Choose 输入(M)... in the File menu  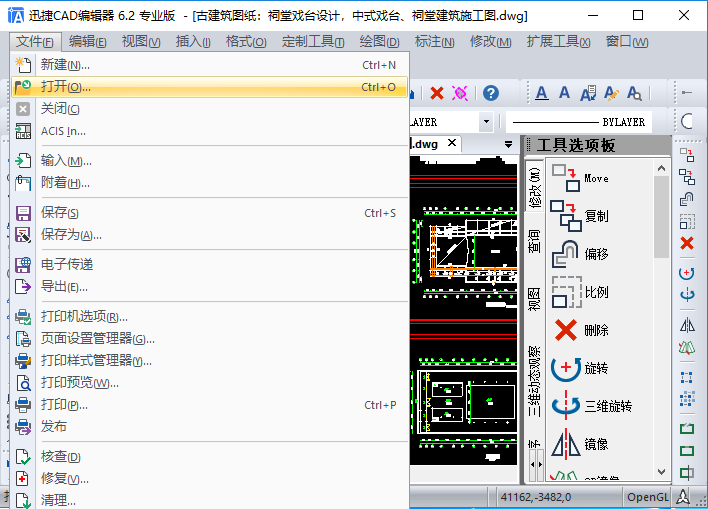pos(210,161)
